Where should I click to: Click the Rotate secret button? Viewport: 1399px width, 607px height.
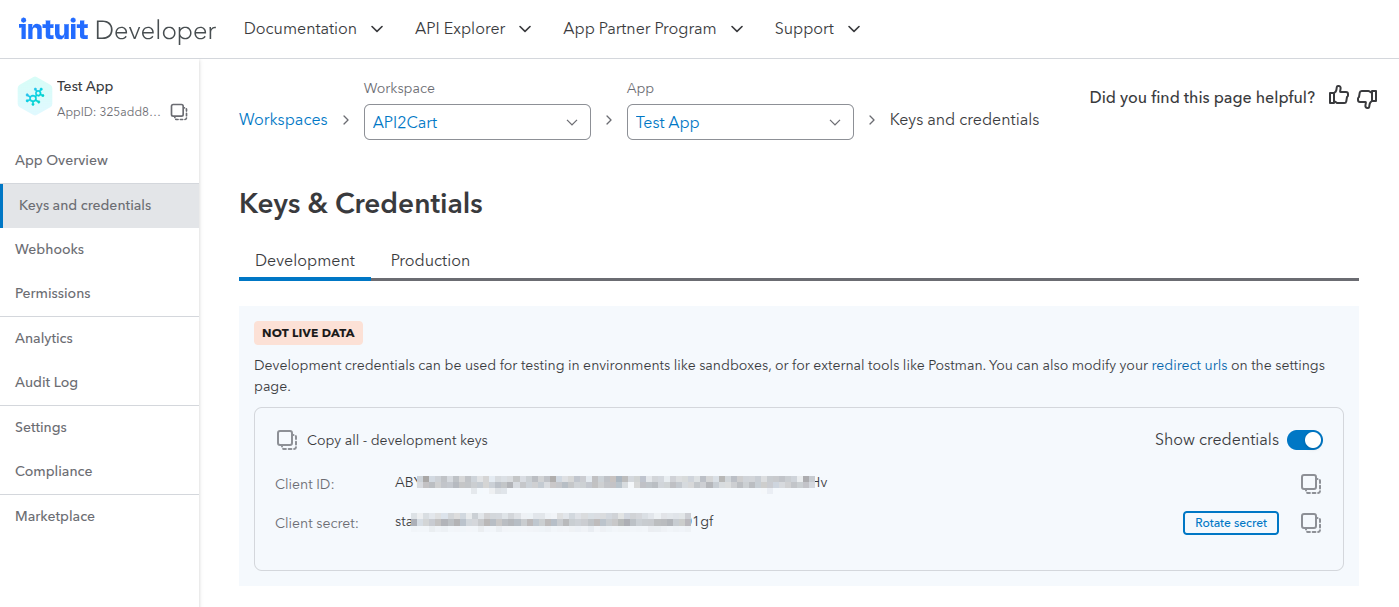pos(1231,523)
